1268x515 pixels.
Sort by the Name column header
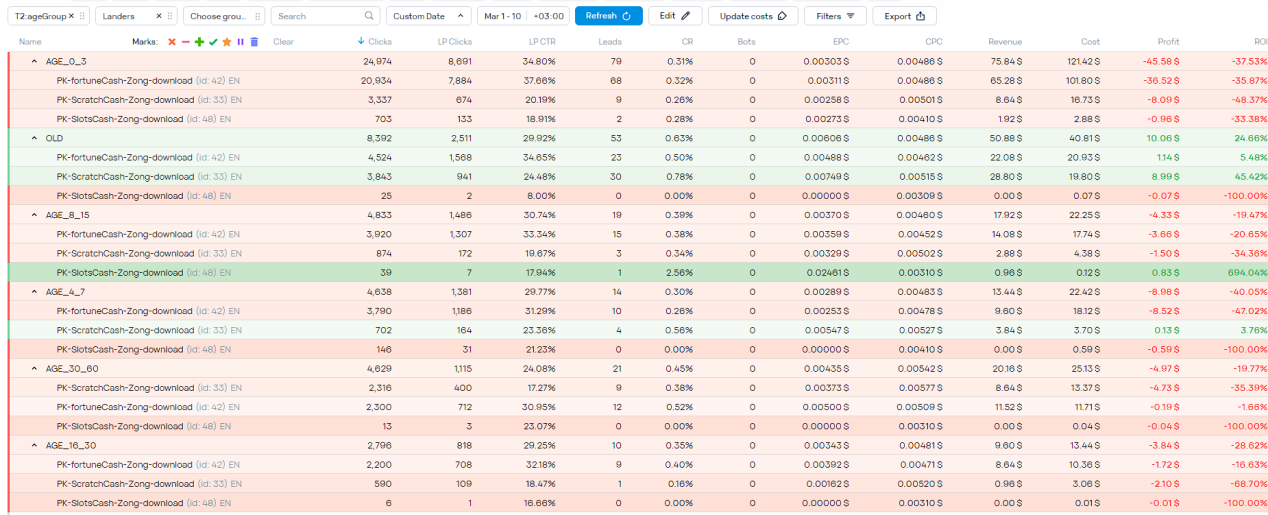(x=30, y=42)
